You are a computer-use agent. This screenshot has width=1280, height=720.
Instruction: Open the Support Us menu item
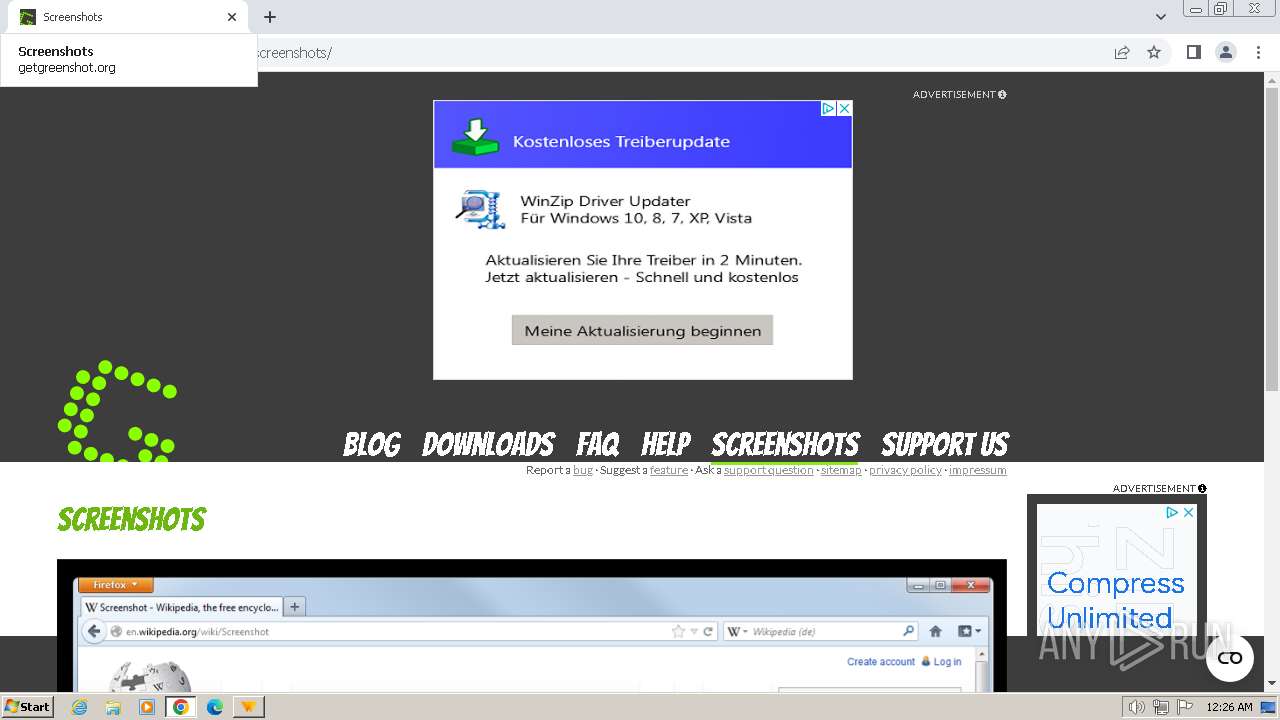[x=945, y=444]
